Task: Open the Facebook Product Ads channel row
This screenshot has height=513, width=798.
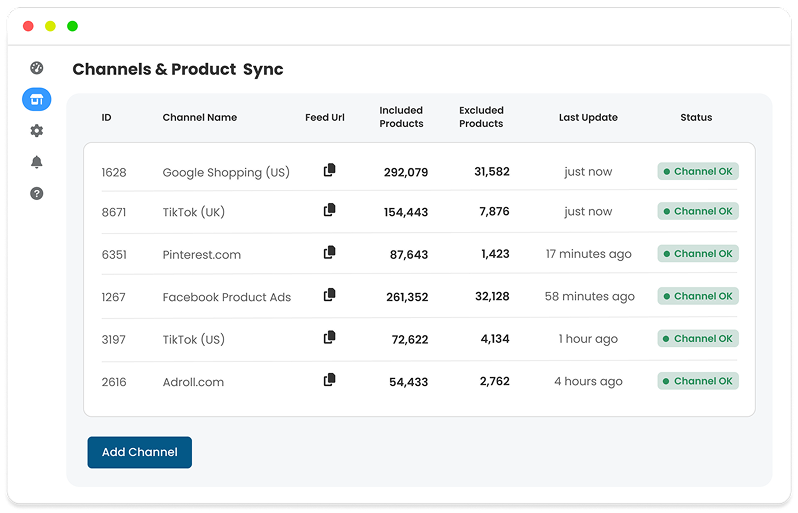Action: click(x=227, y=297)
